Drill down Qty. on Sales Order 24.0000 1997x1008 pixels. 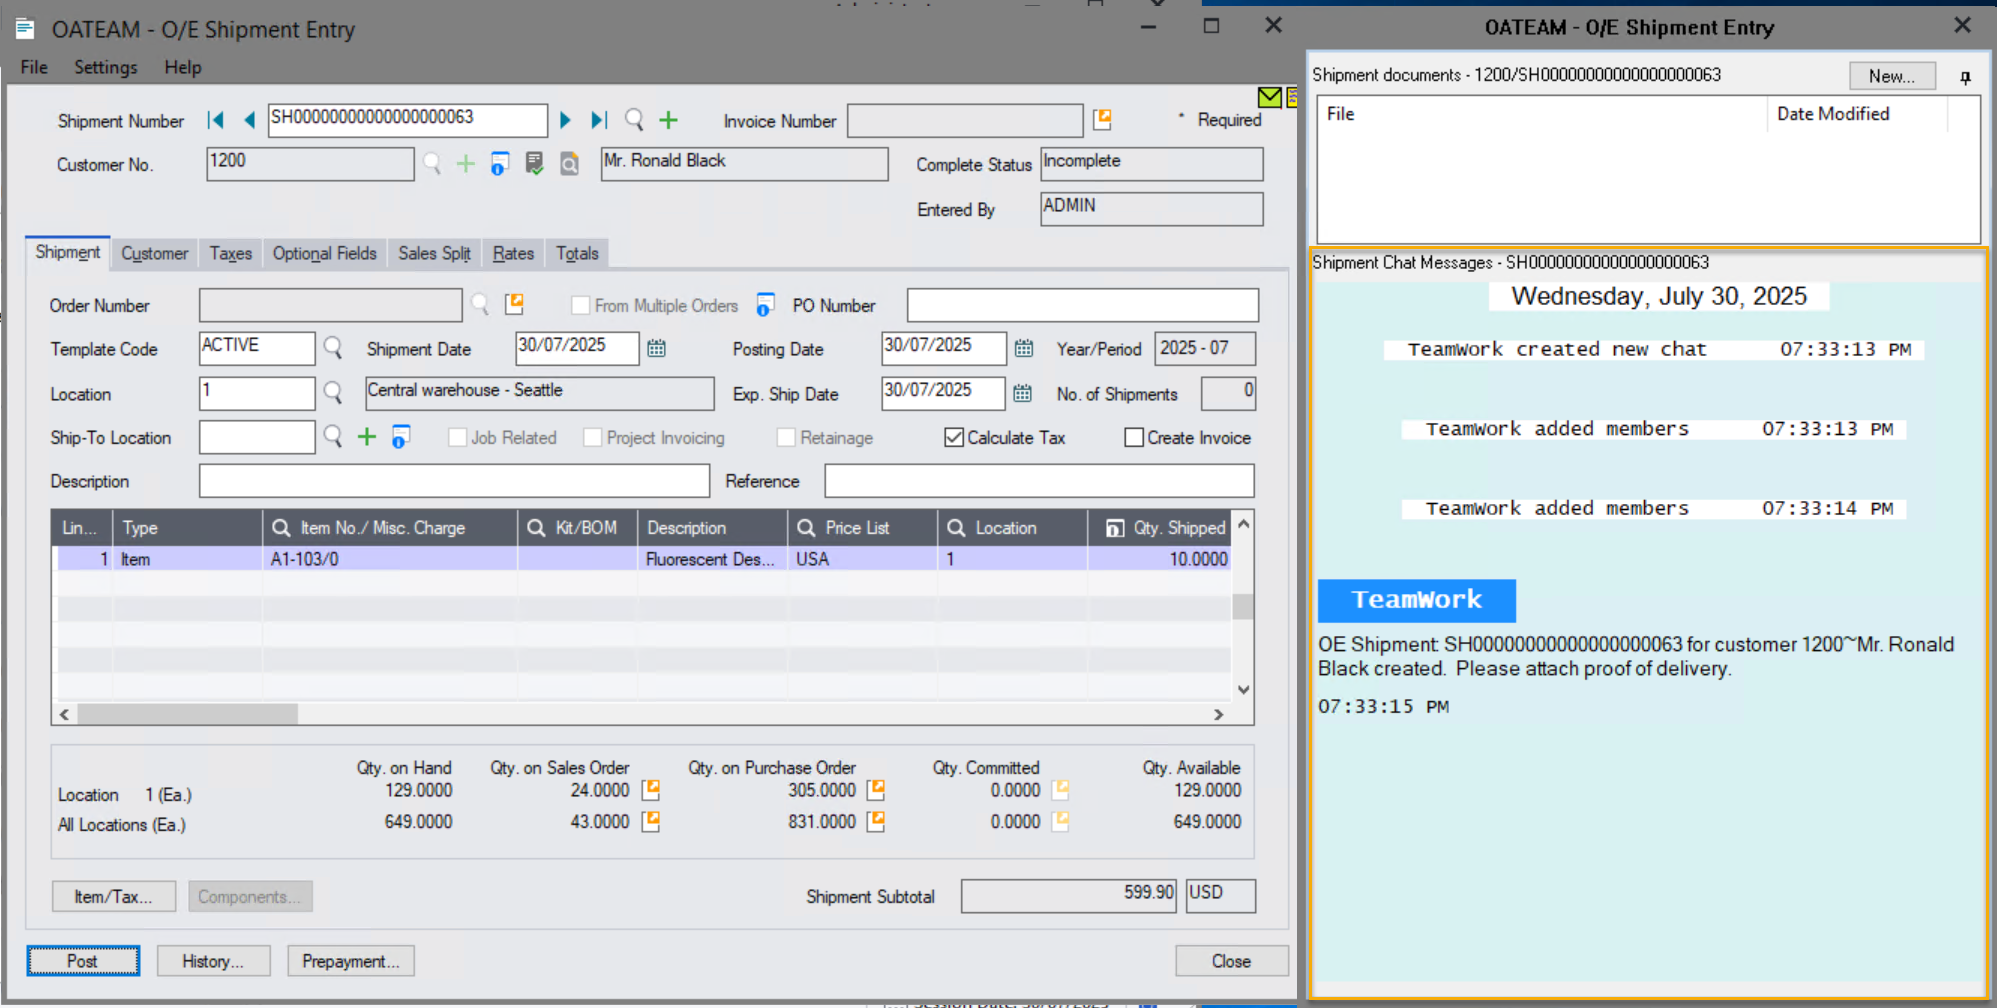pos(650,790)
